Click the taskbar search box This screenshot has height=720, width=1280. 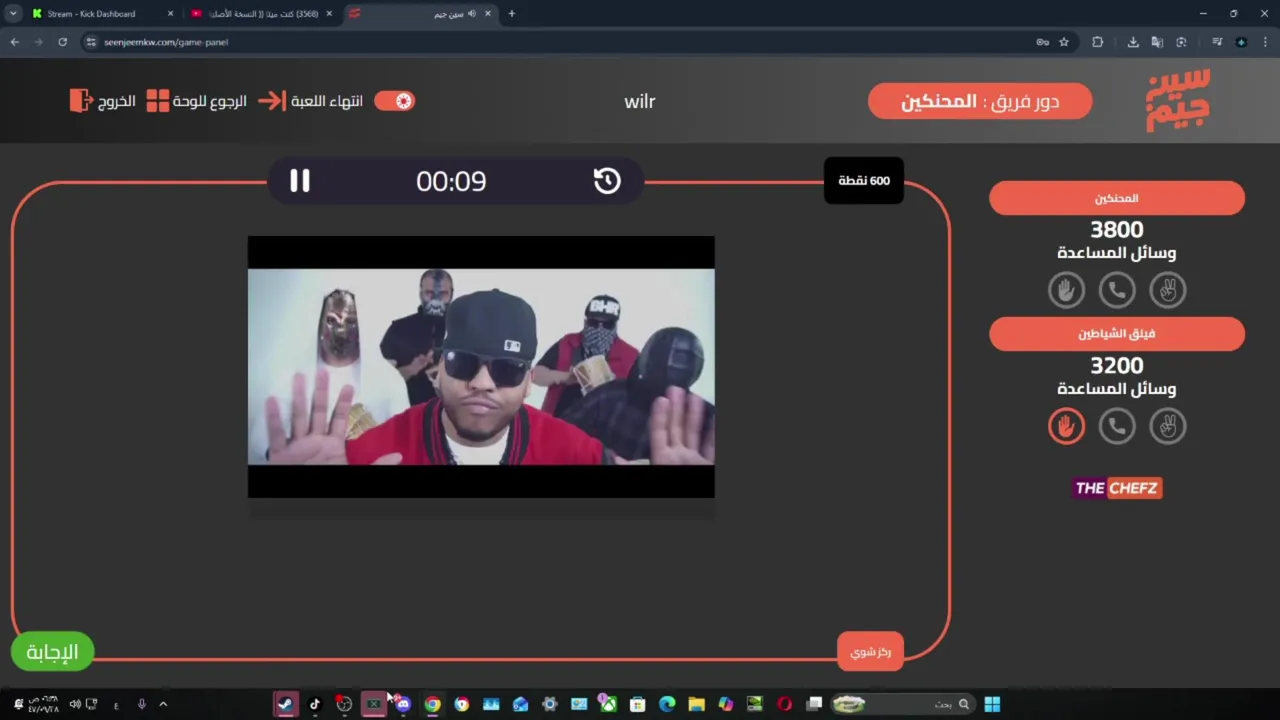point(903,704)
